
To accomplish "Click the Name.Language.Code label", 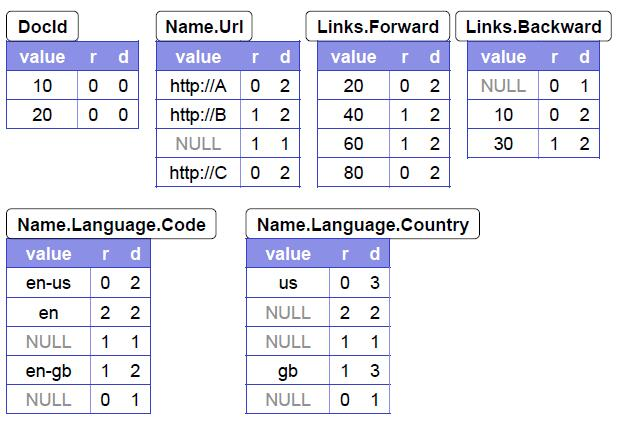I will [111, 224].
